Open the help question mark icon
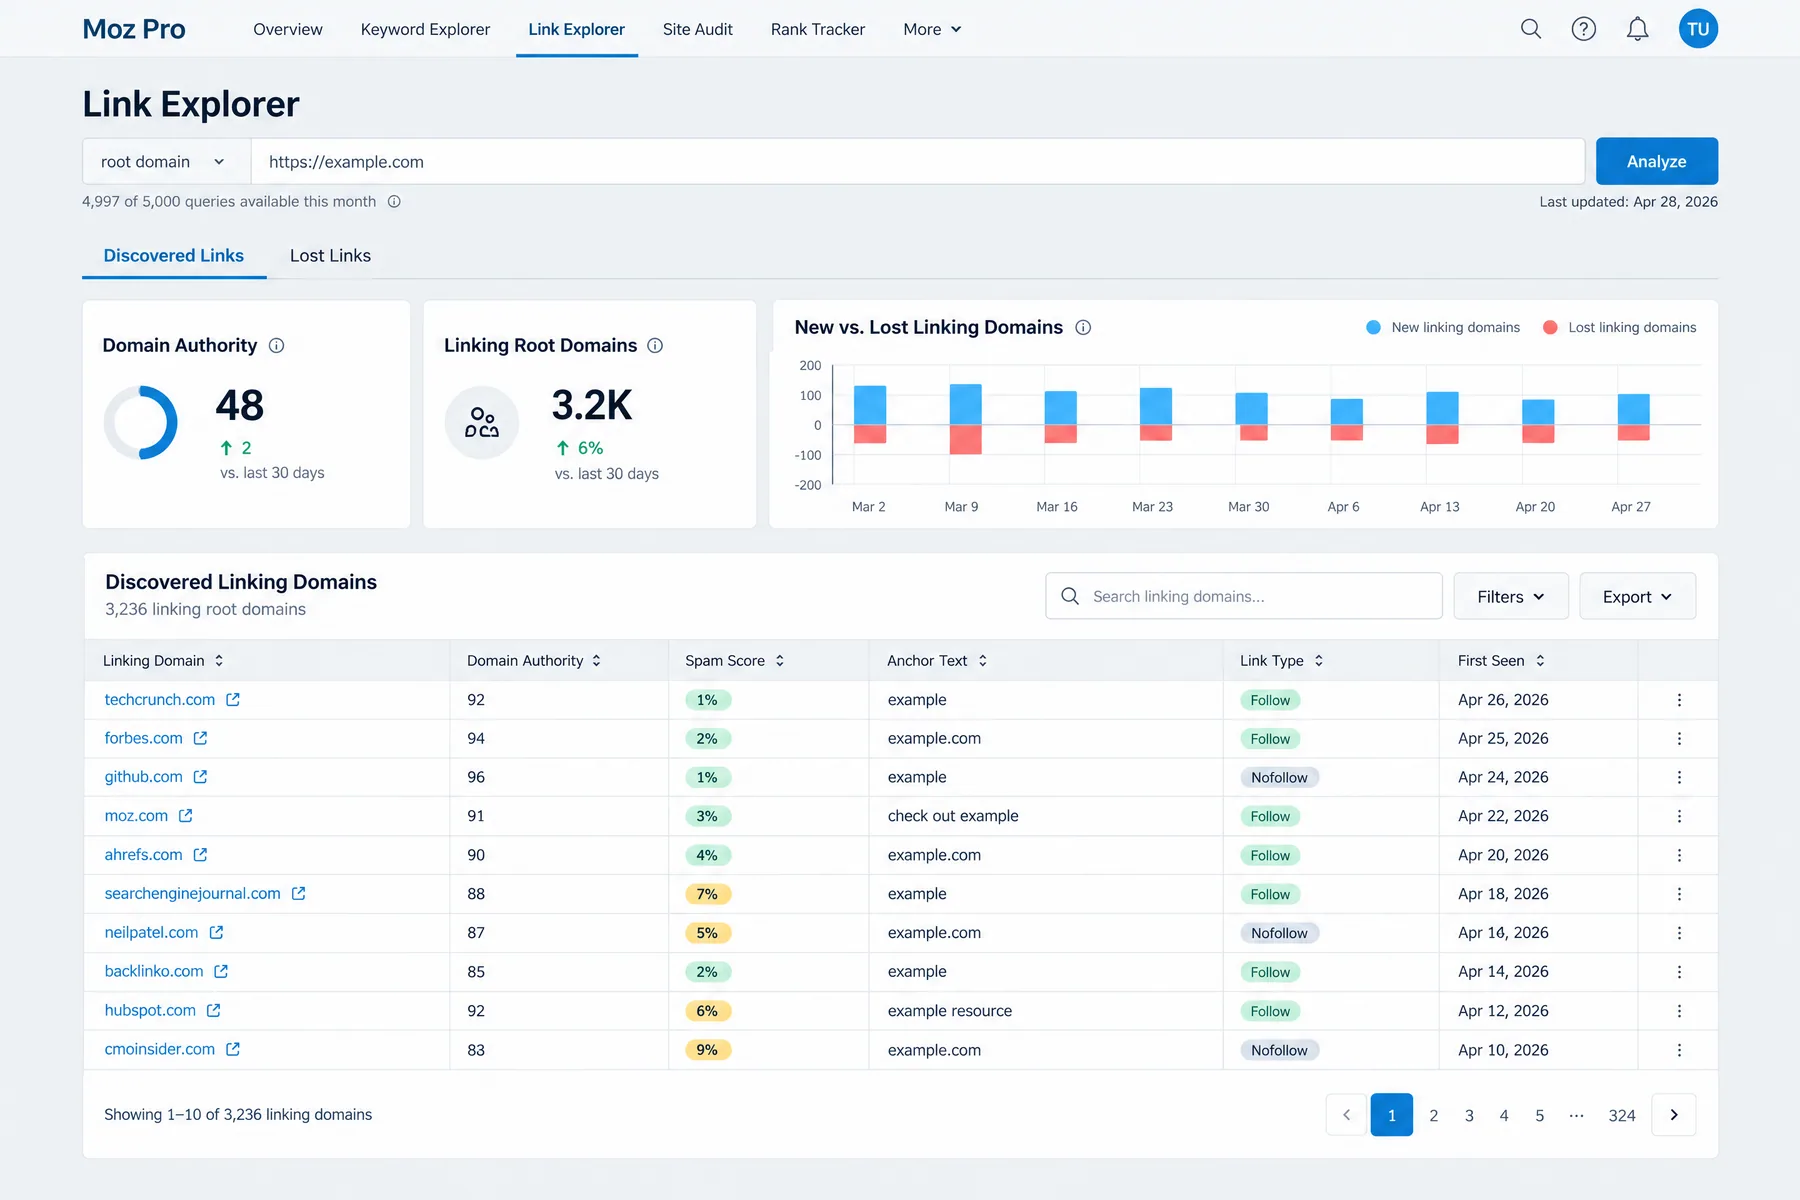Viewport: 1800px width, 1200px height. (1584, 29)
